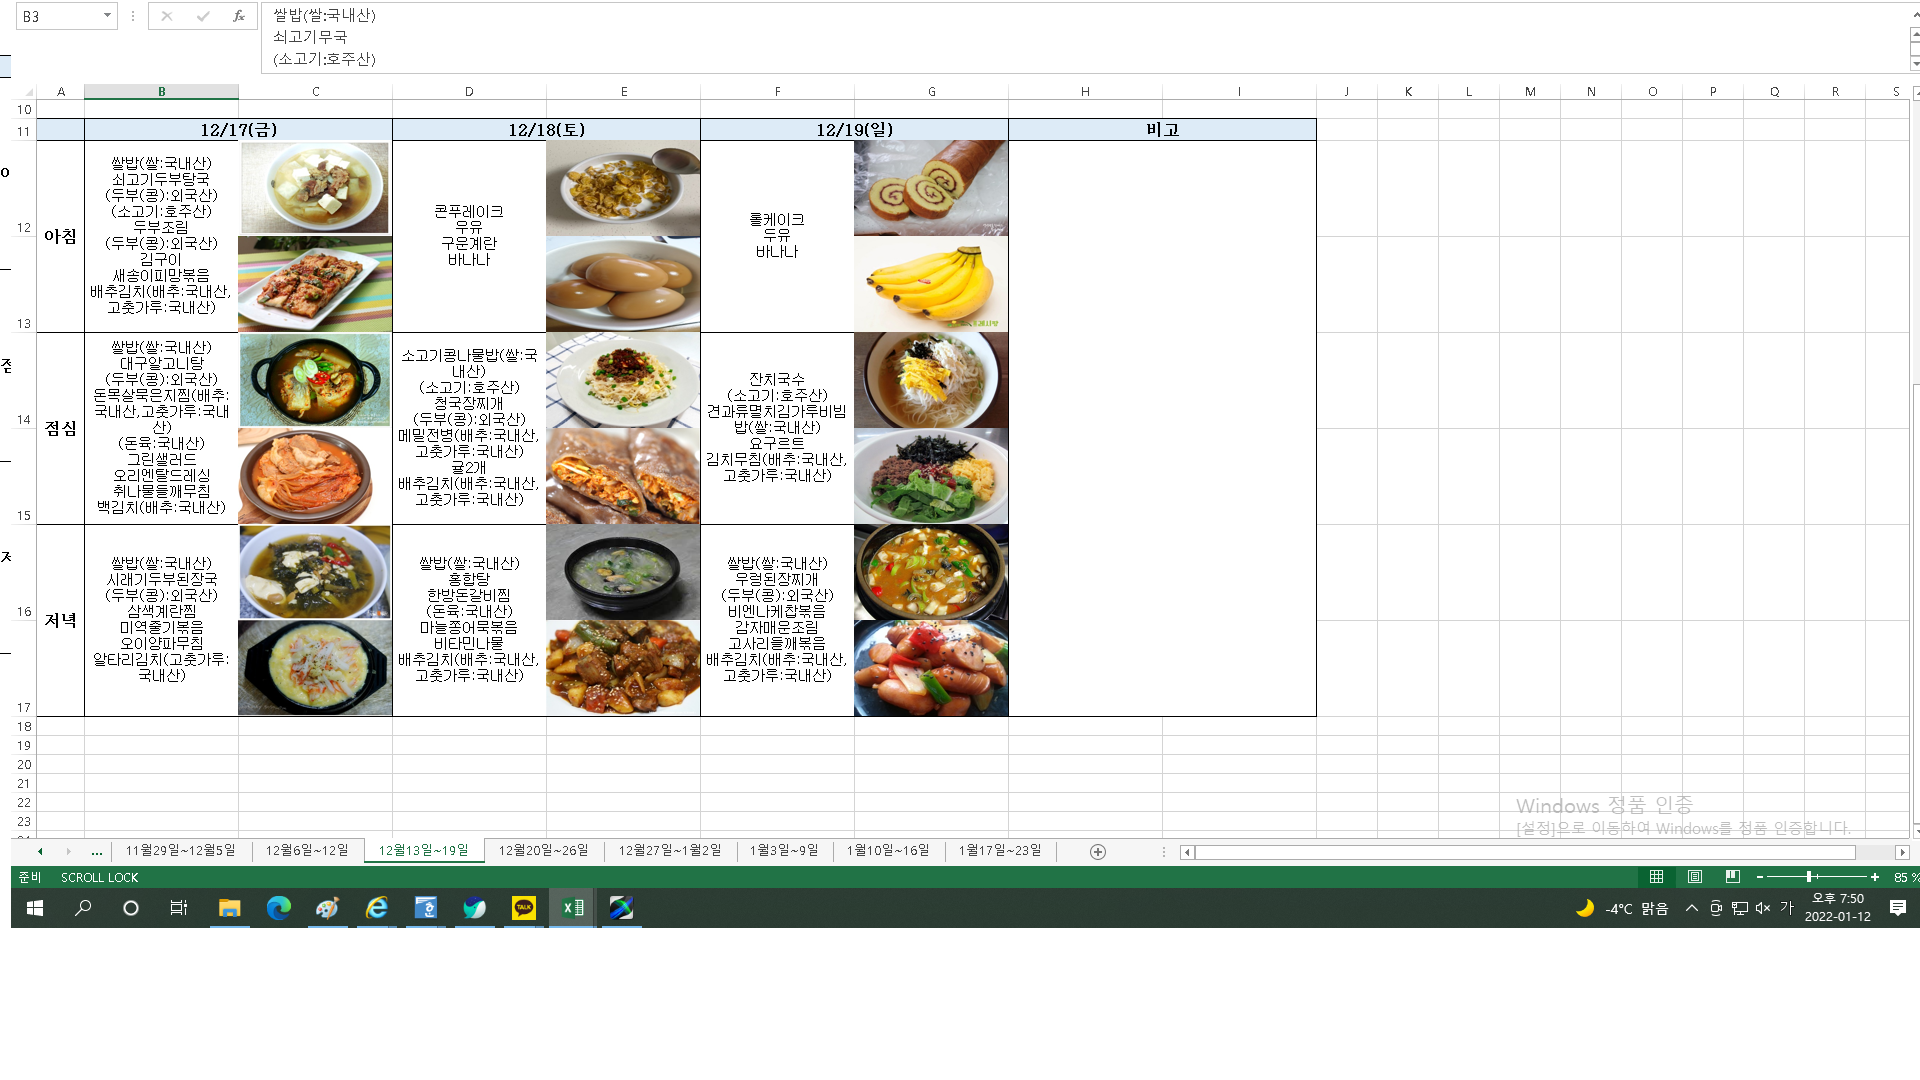Click into the formula bar text
The height and width of the screenshot is (1080, 1920).
[1085, 37]
